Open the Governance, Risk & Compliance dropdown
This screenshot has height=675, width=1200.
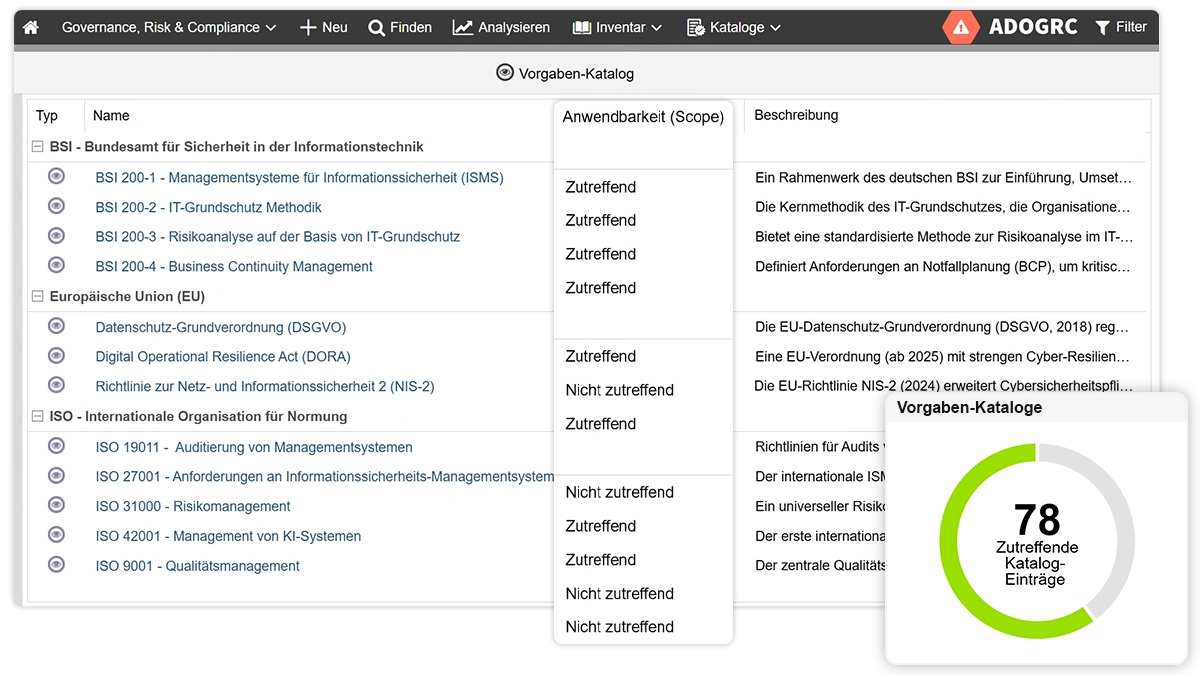[x=169, y=28]
